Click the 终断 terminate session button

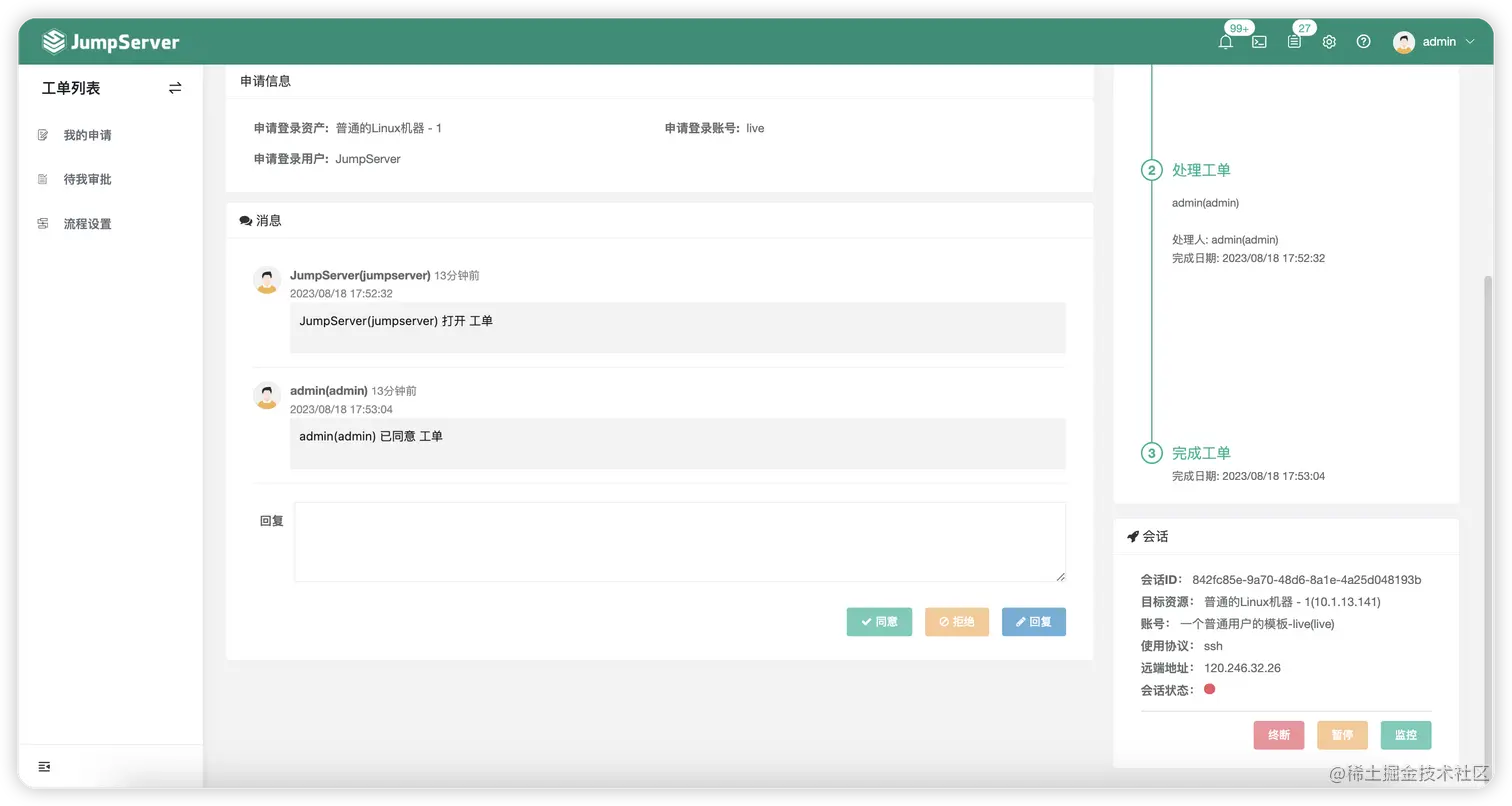click(x=1279, y=735)
